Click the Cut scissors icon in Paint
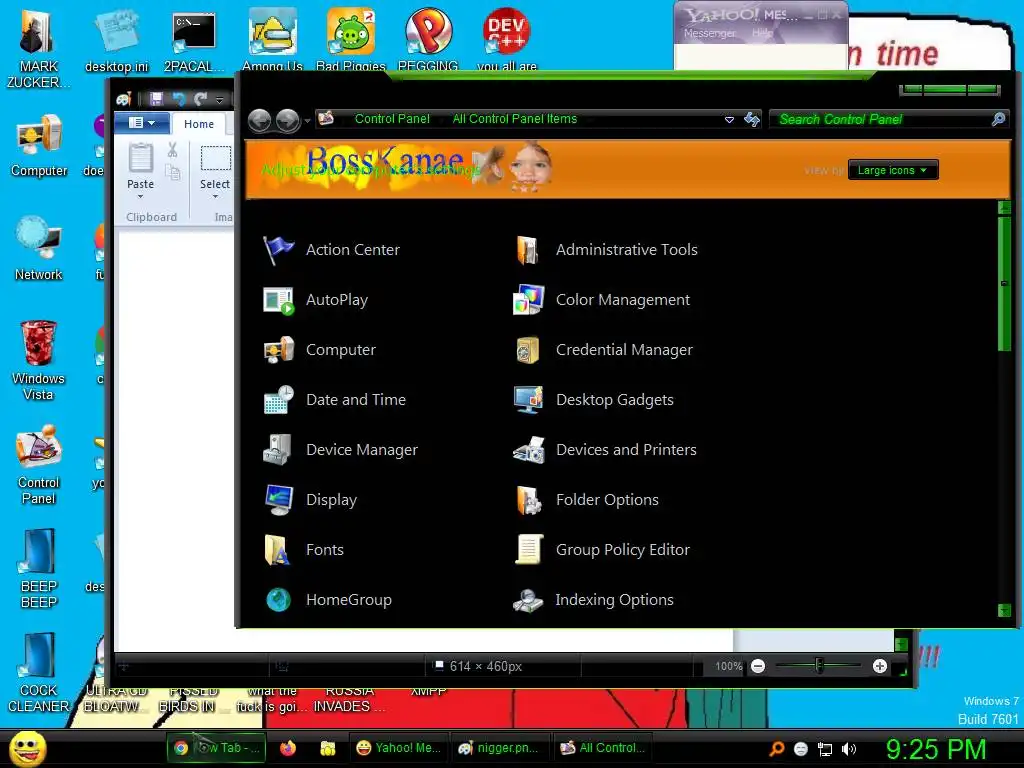The image size is (1024, 768). point(172,150)
